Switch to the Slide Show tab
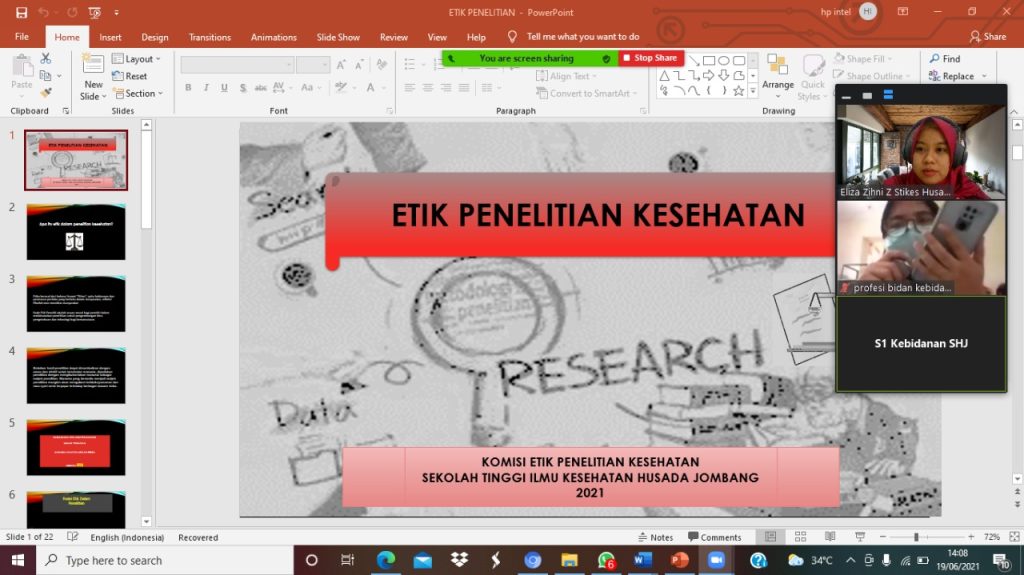Screen dimensions: 1024x575 point(338,37)
